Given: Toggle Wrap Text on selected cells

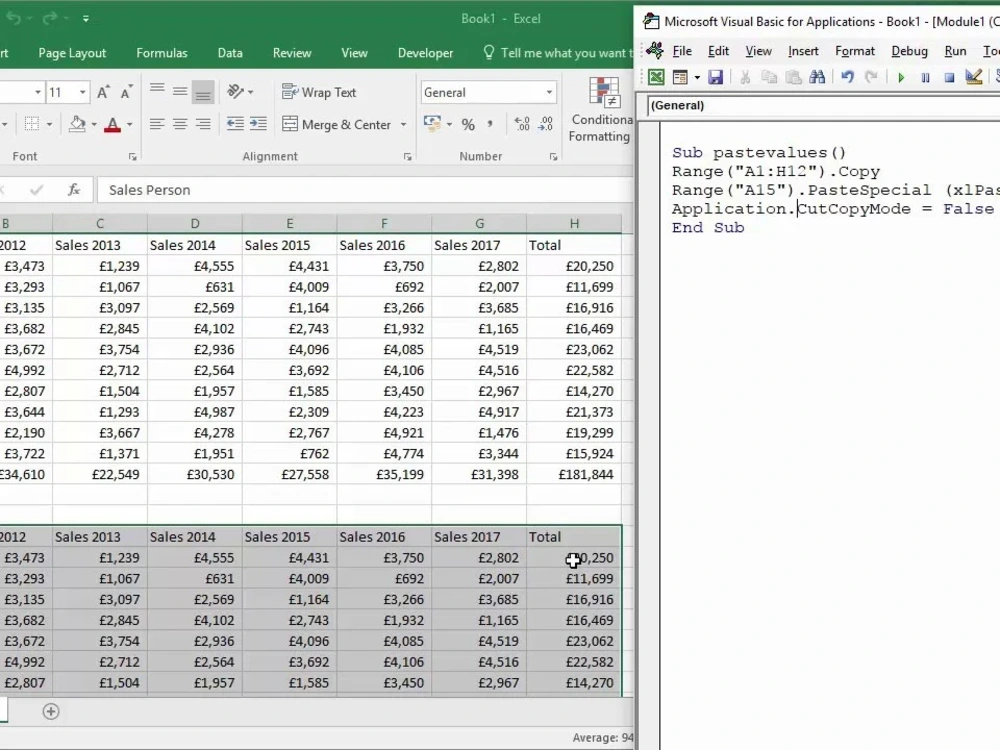Looking at the screenshot, I should tap(319, 92).
